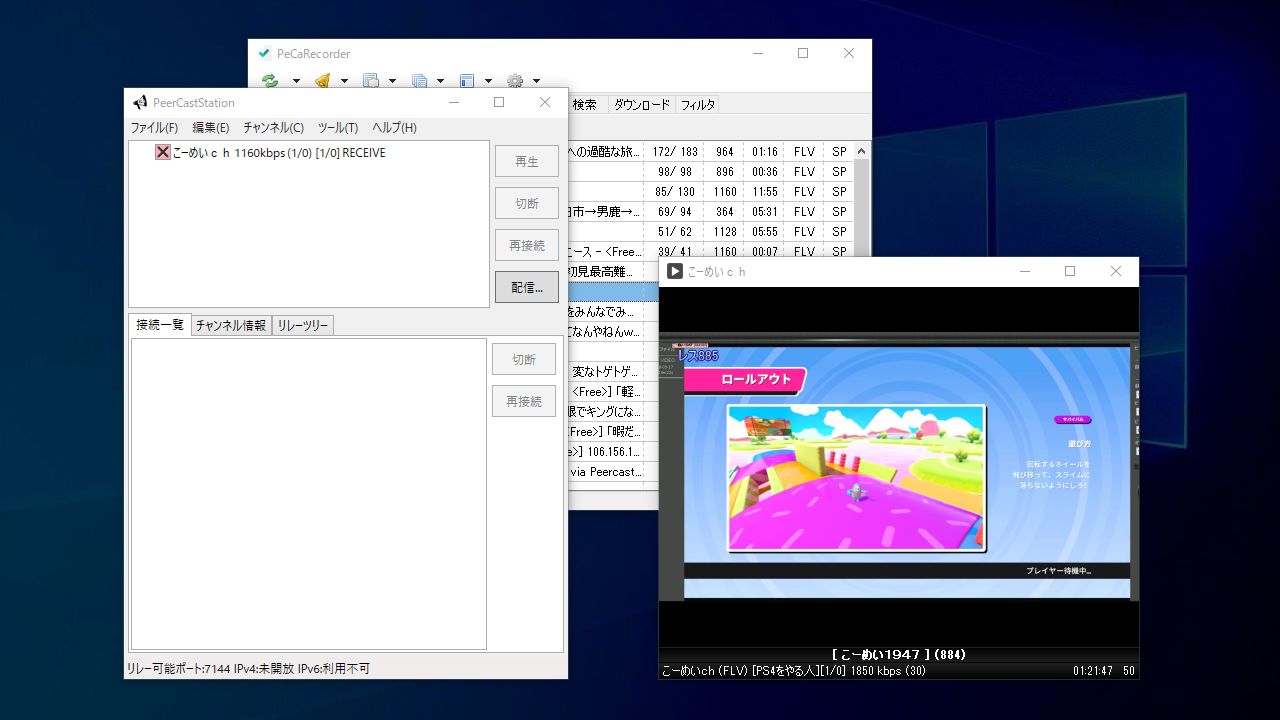Click the red X status icon for こーめいch
This screenshot has width=1280, height=720.
(163, 153)
